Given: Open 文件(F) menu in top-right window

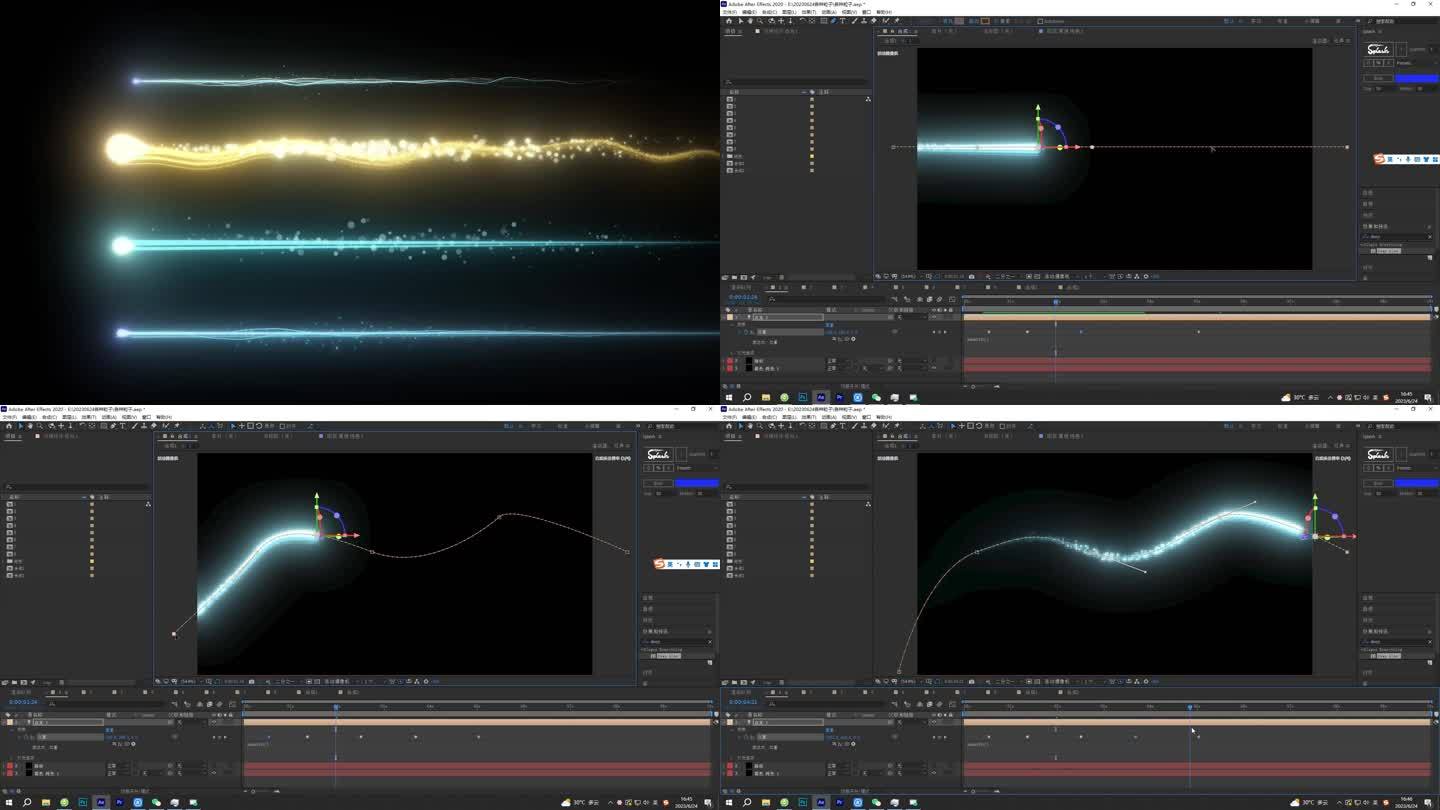Looking at the screenshot, I should coord(730,12).
